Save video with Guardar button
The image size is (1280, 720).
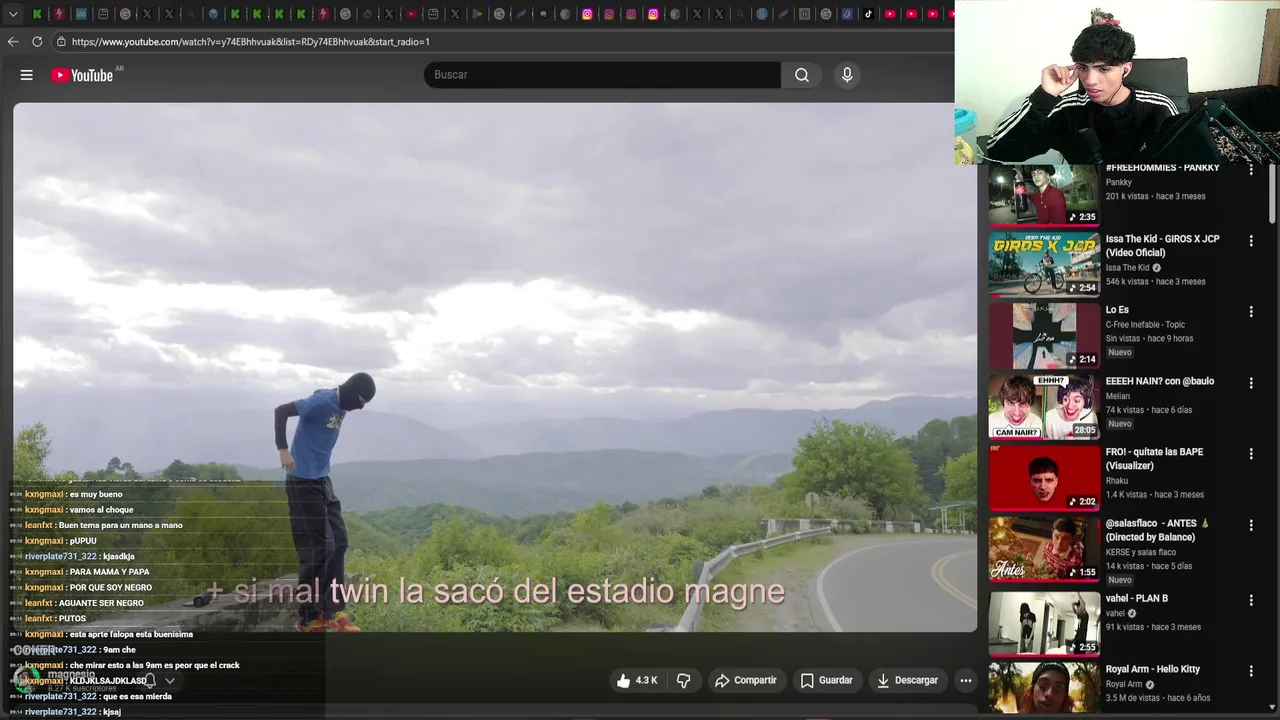(x=827, y=680)
